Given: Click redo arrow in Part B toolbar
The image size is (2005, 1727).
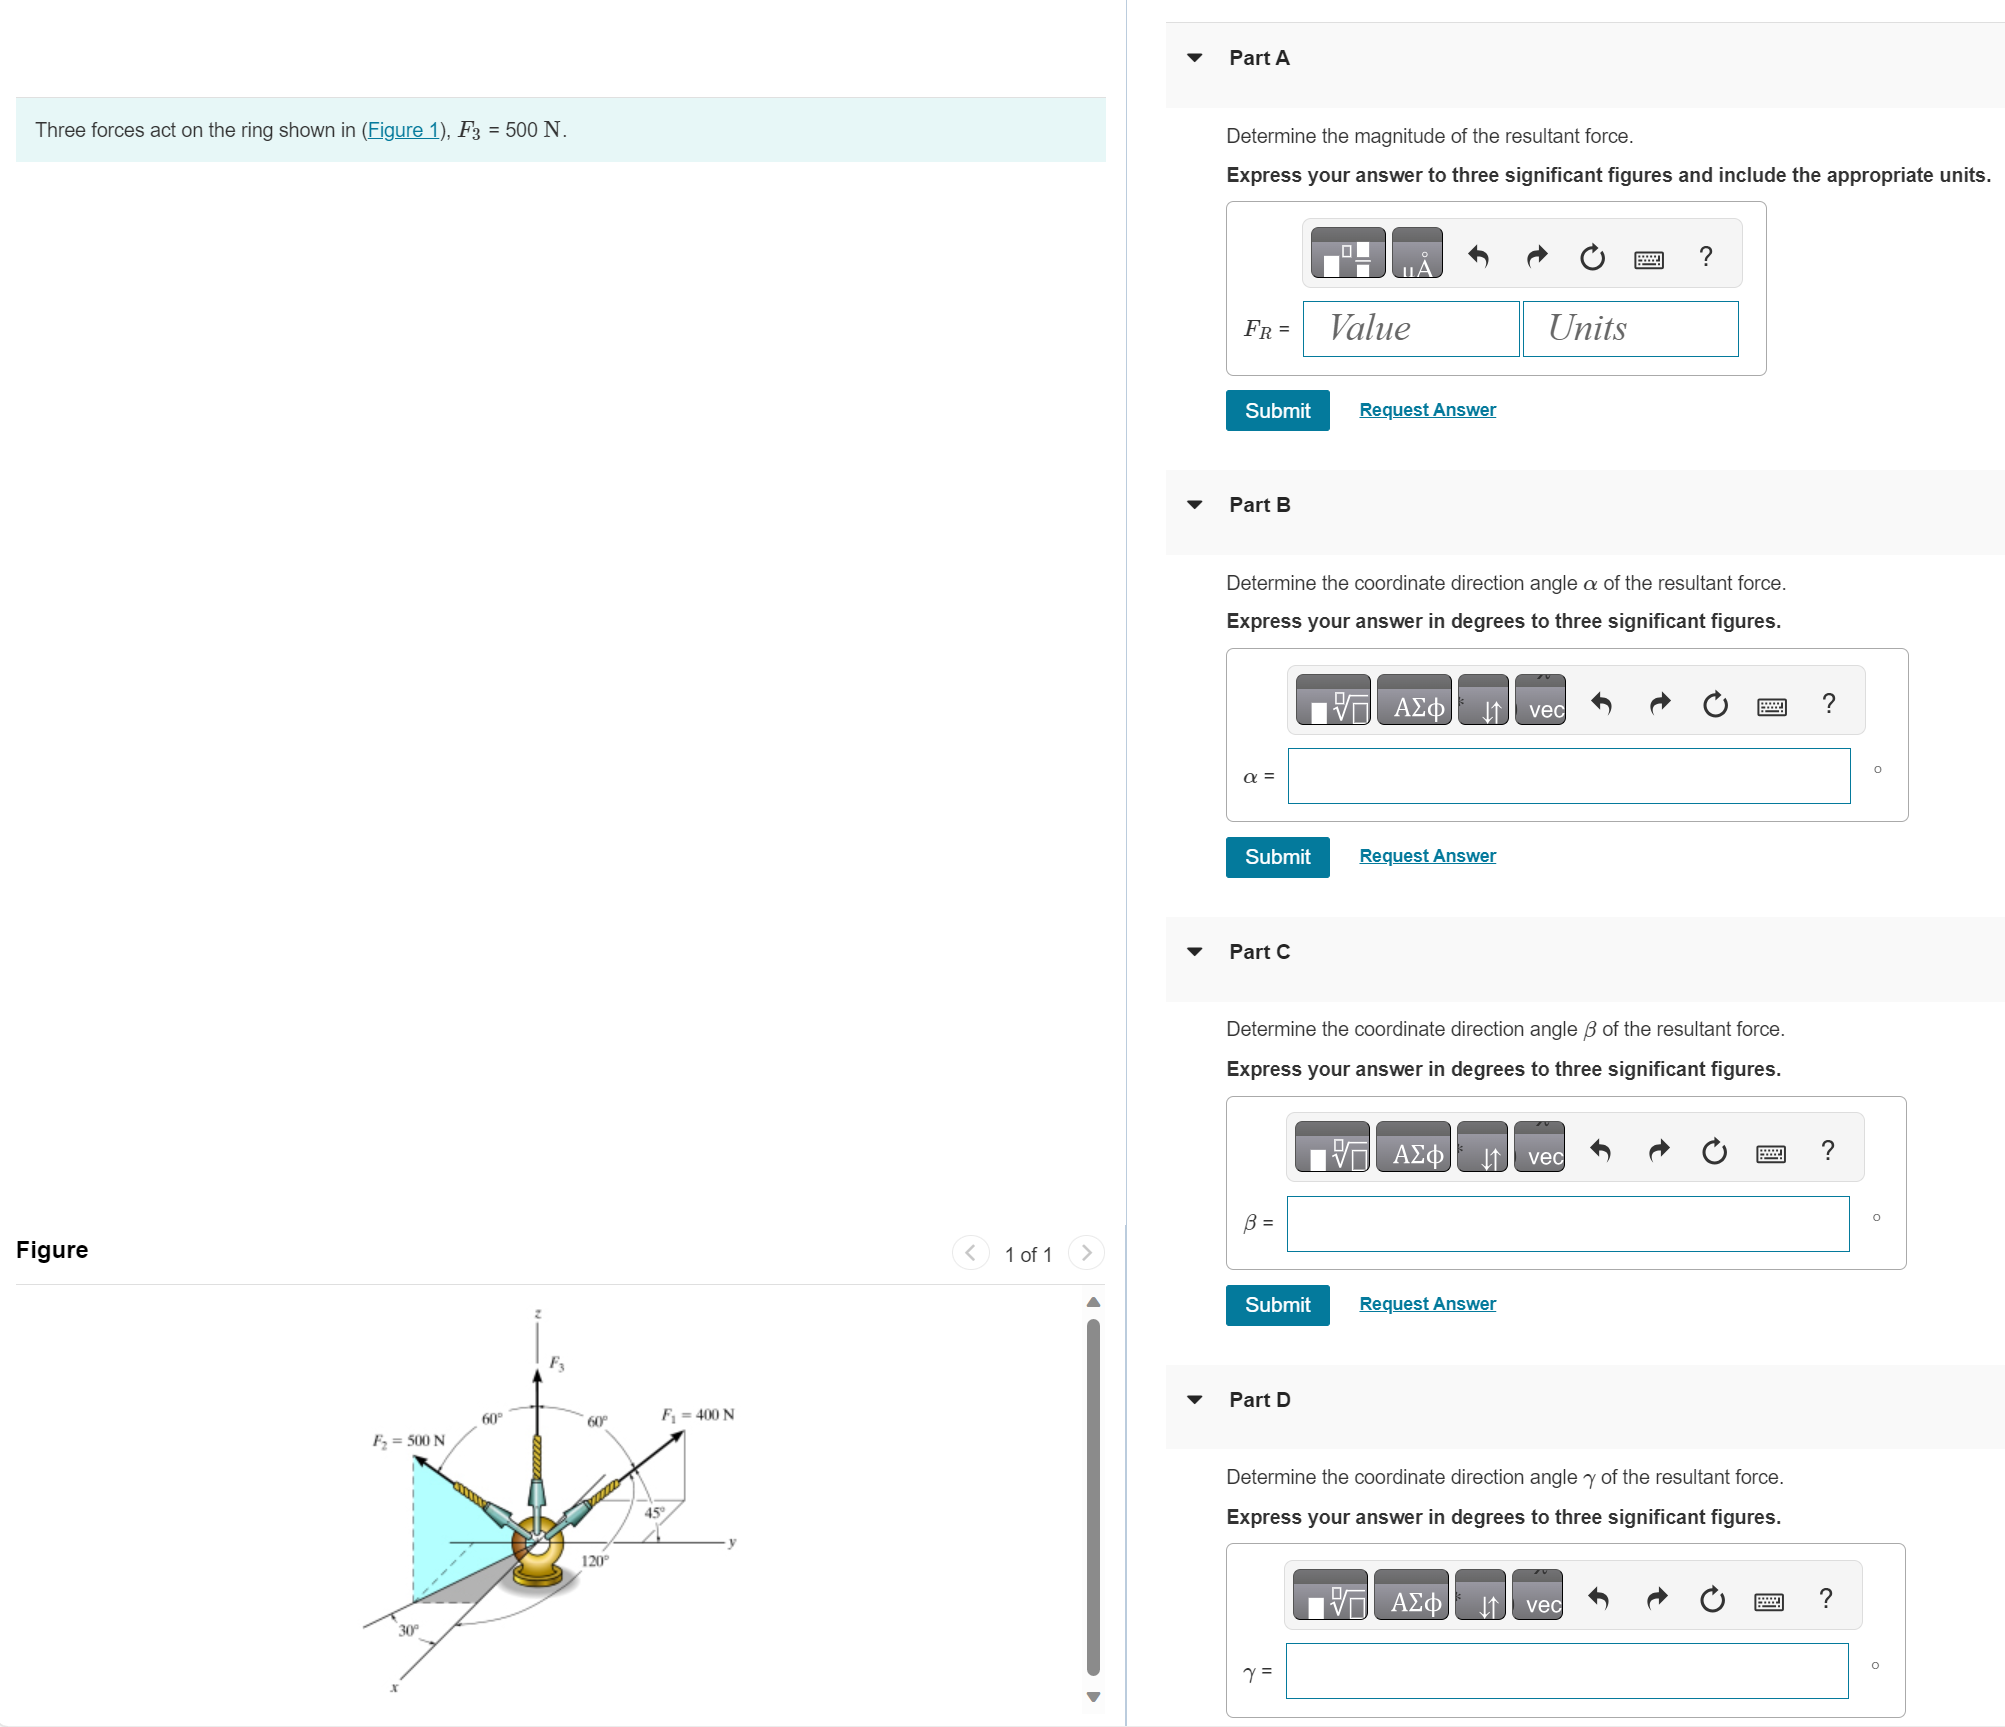Looking at the screenshot, I should (1659, 704).
